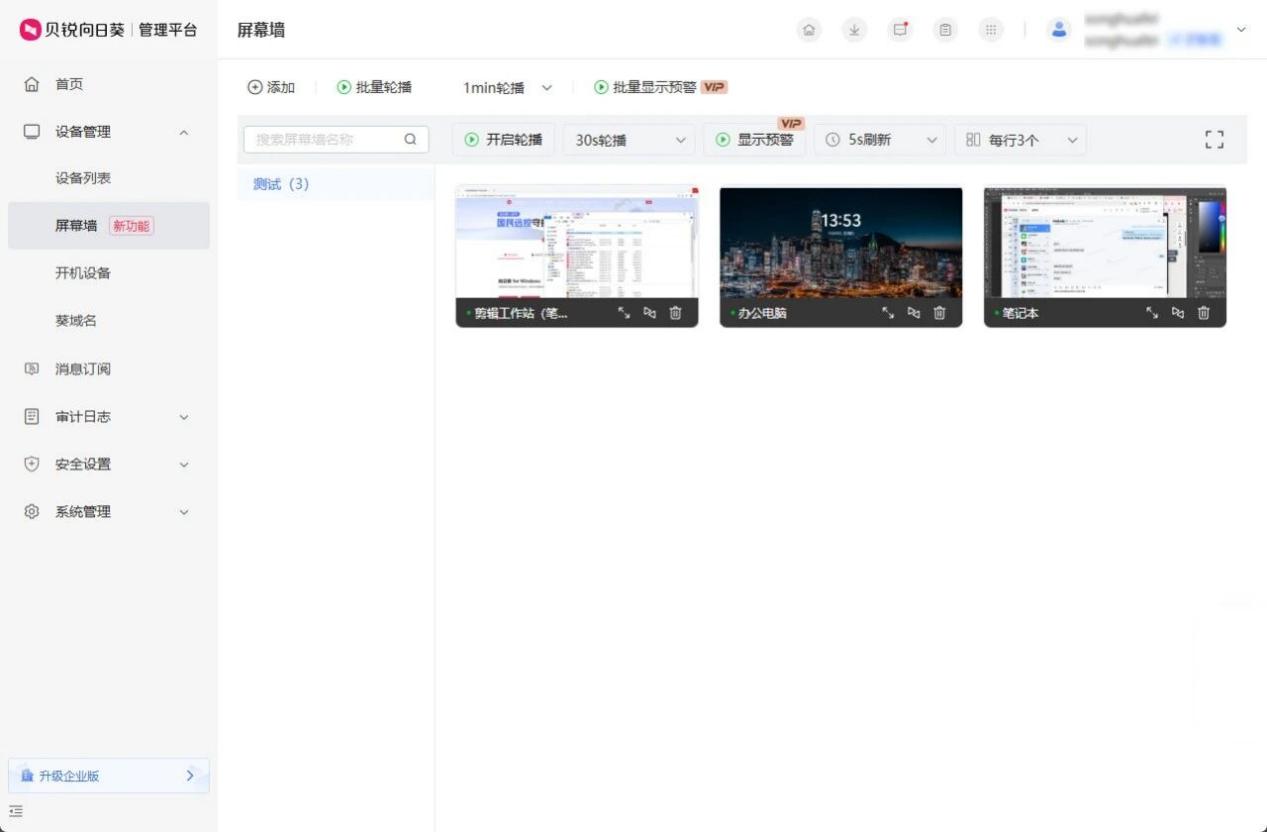Click the clipboard icon in top header
The height and width of the screenshot is (832, 1267).
tap(945, 30)
